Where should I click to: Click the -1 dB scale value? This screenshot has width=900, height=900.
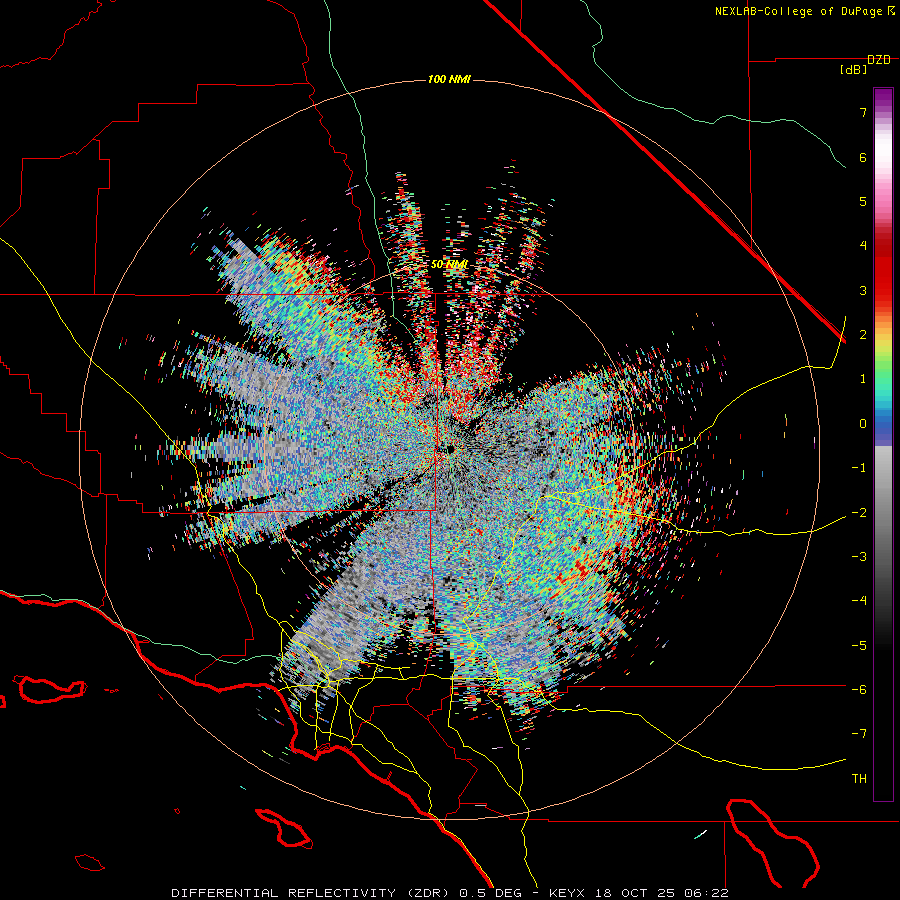tap(859, 468)
